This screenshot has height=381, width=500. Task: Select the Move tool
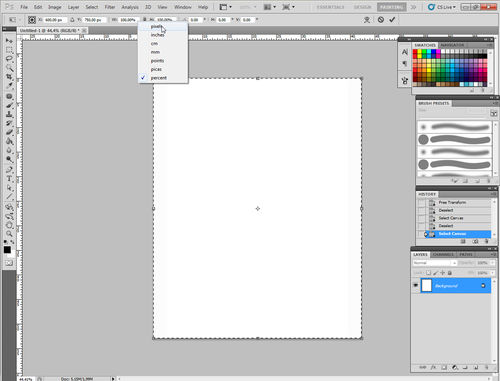(x=9, y=41)
